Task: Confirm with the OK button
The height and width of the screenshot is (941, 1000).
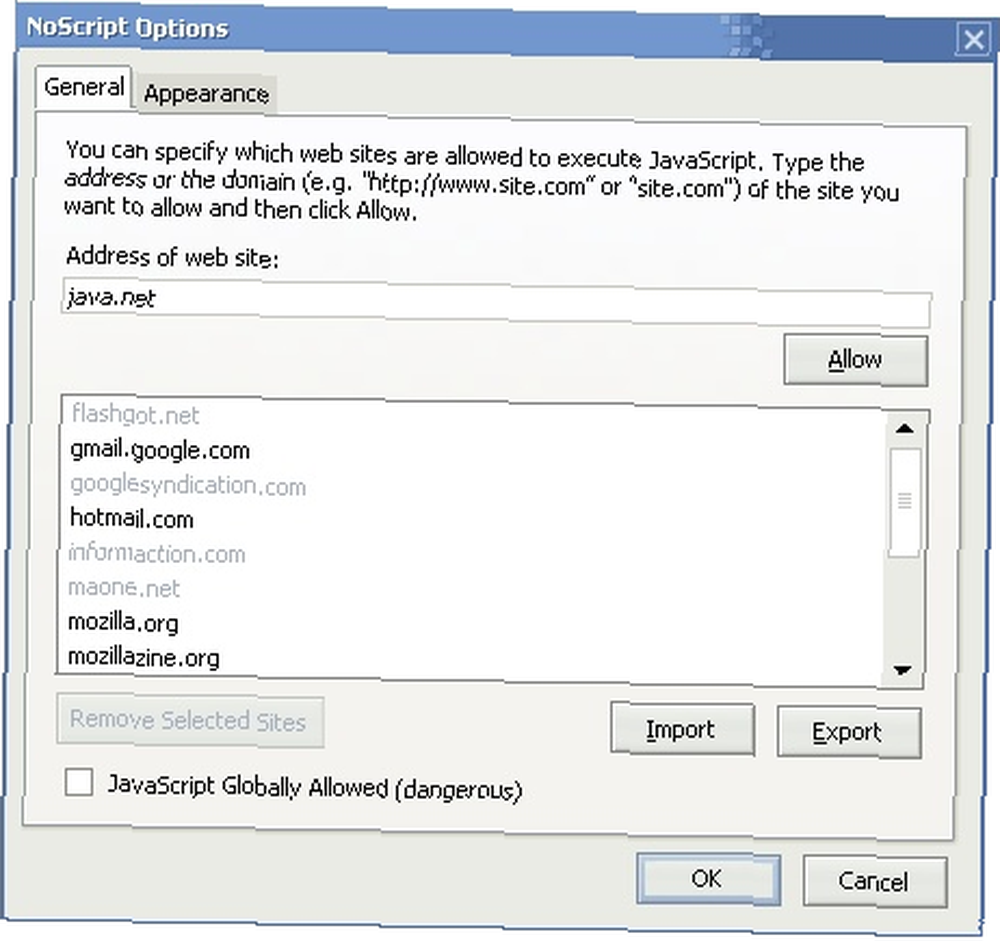Action: (x=708, y=879)
